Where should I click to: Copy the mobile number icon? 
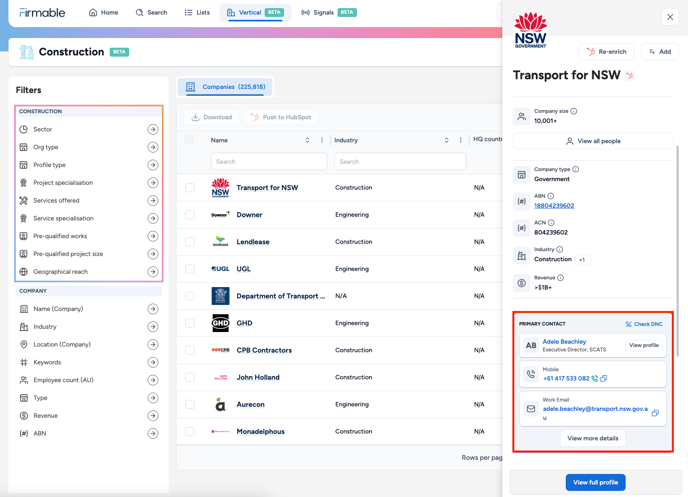click(x=604, y=379)
